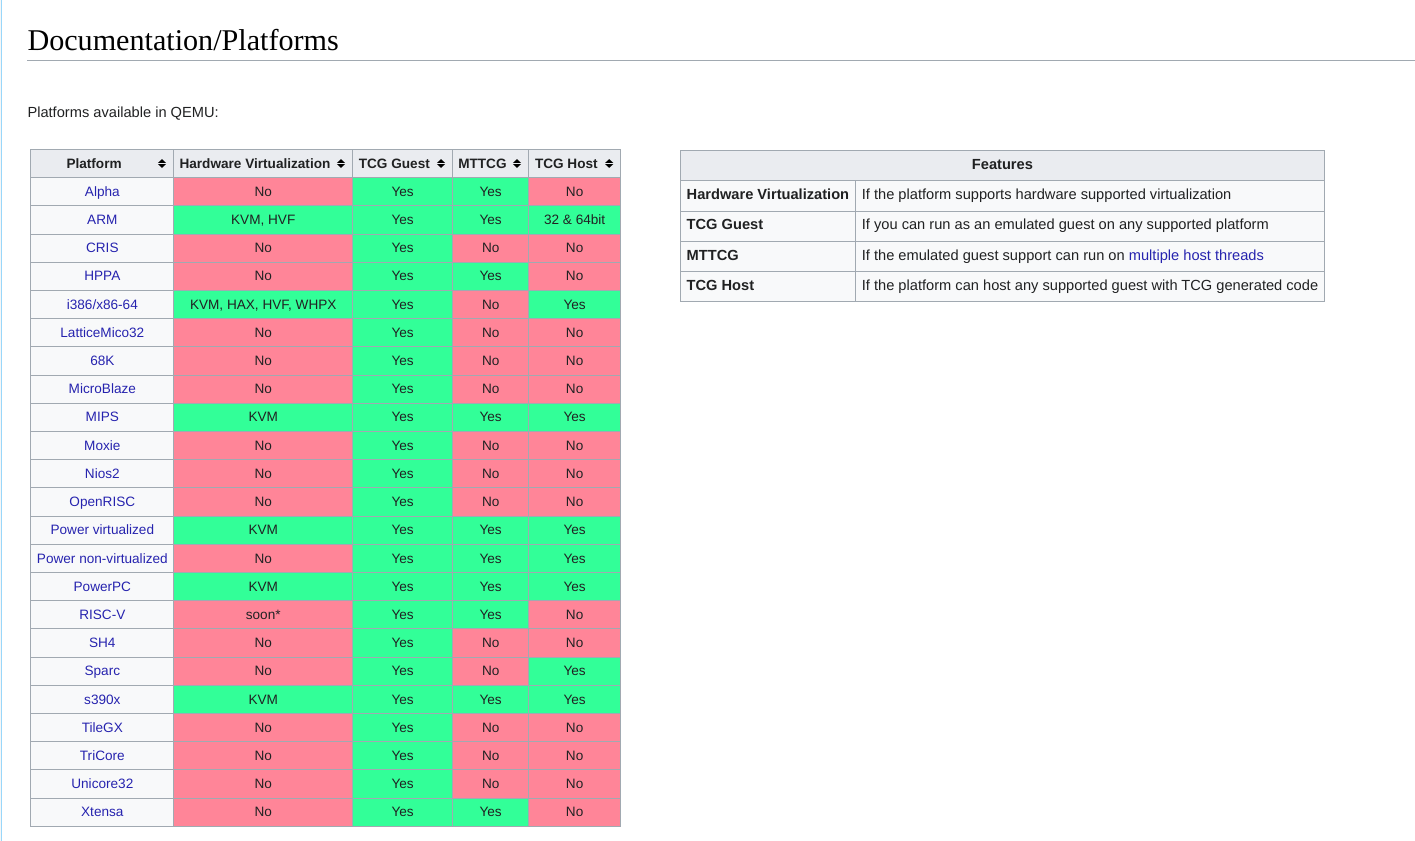1415x841 pixels.
Task: Click the SH4 link
Action: (102, 643)
